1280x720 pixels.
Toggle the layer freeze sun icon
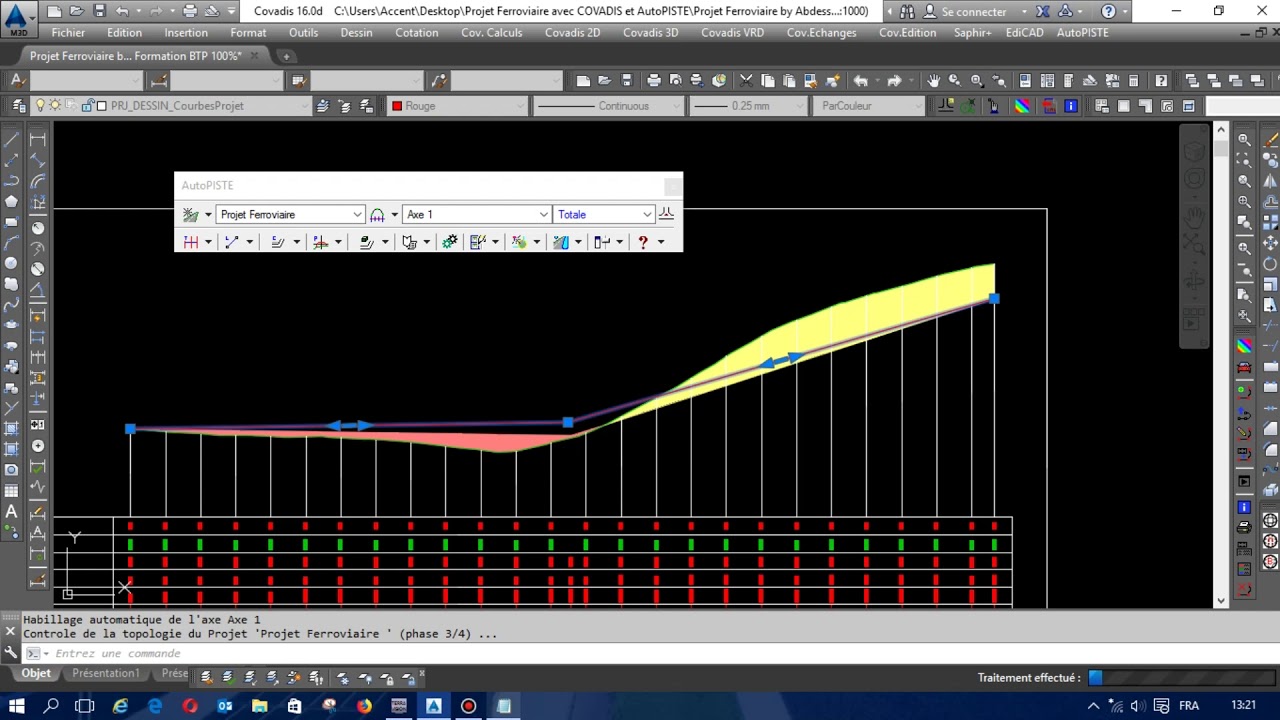(56, 105)
